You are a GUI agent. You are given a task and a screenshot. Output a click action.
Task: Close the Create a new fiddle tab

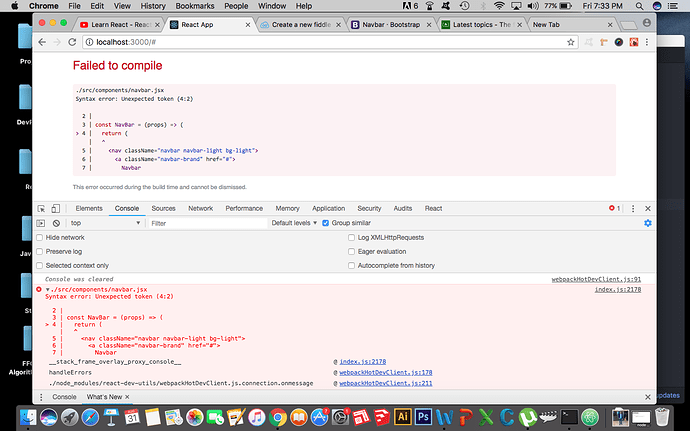click(338, 25)
